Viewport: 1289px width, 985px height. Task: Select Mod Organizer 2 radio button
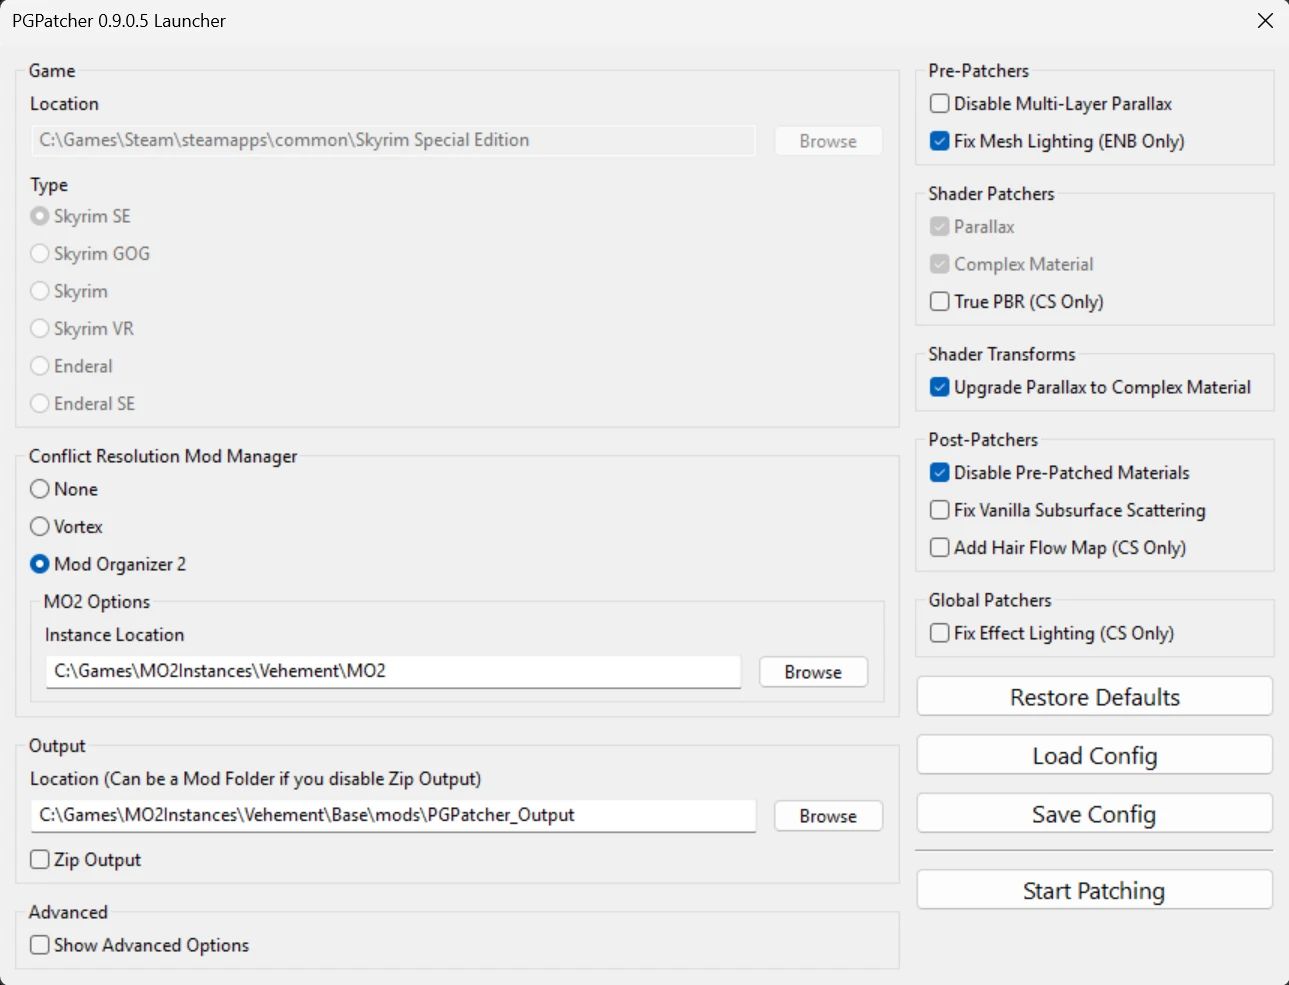(40, 564)
